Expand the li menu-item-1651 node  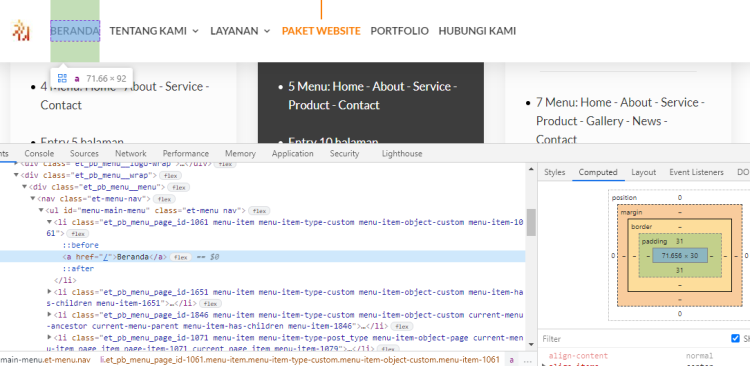[x=49, y=291]
